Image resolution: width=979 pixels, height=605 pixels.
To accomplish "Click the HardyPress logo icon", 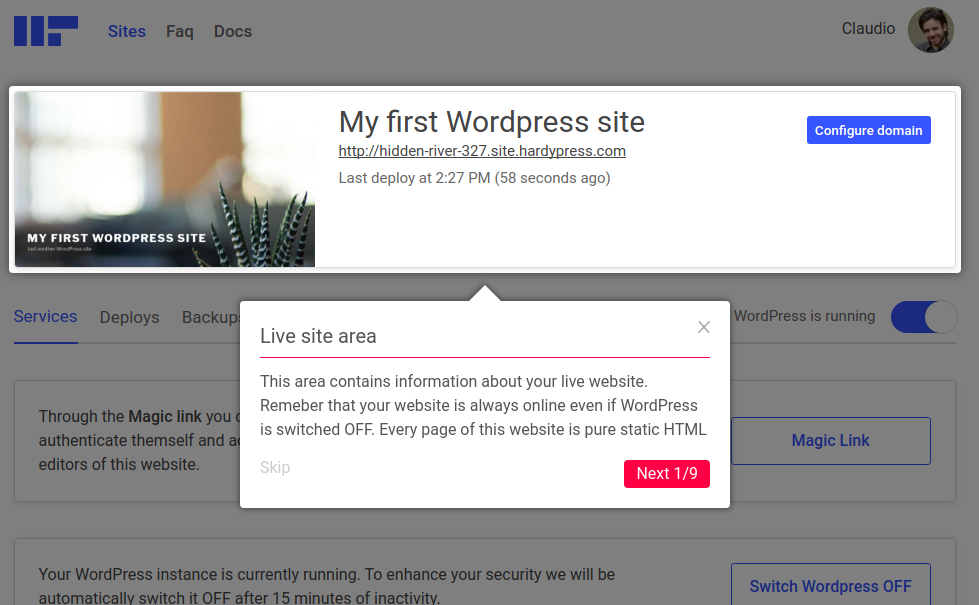I will (x=45, y=30).
